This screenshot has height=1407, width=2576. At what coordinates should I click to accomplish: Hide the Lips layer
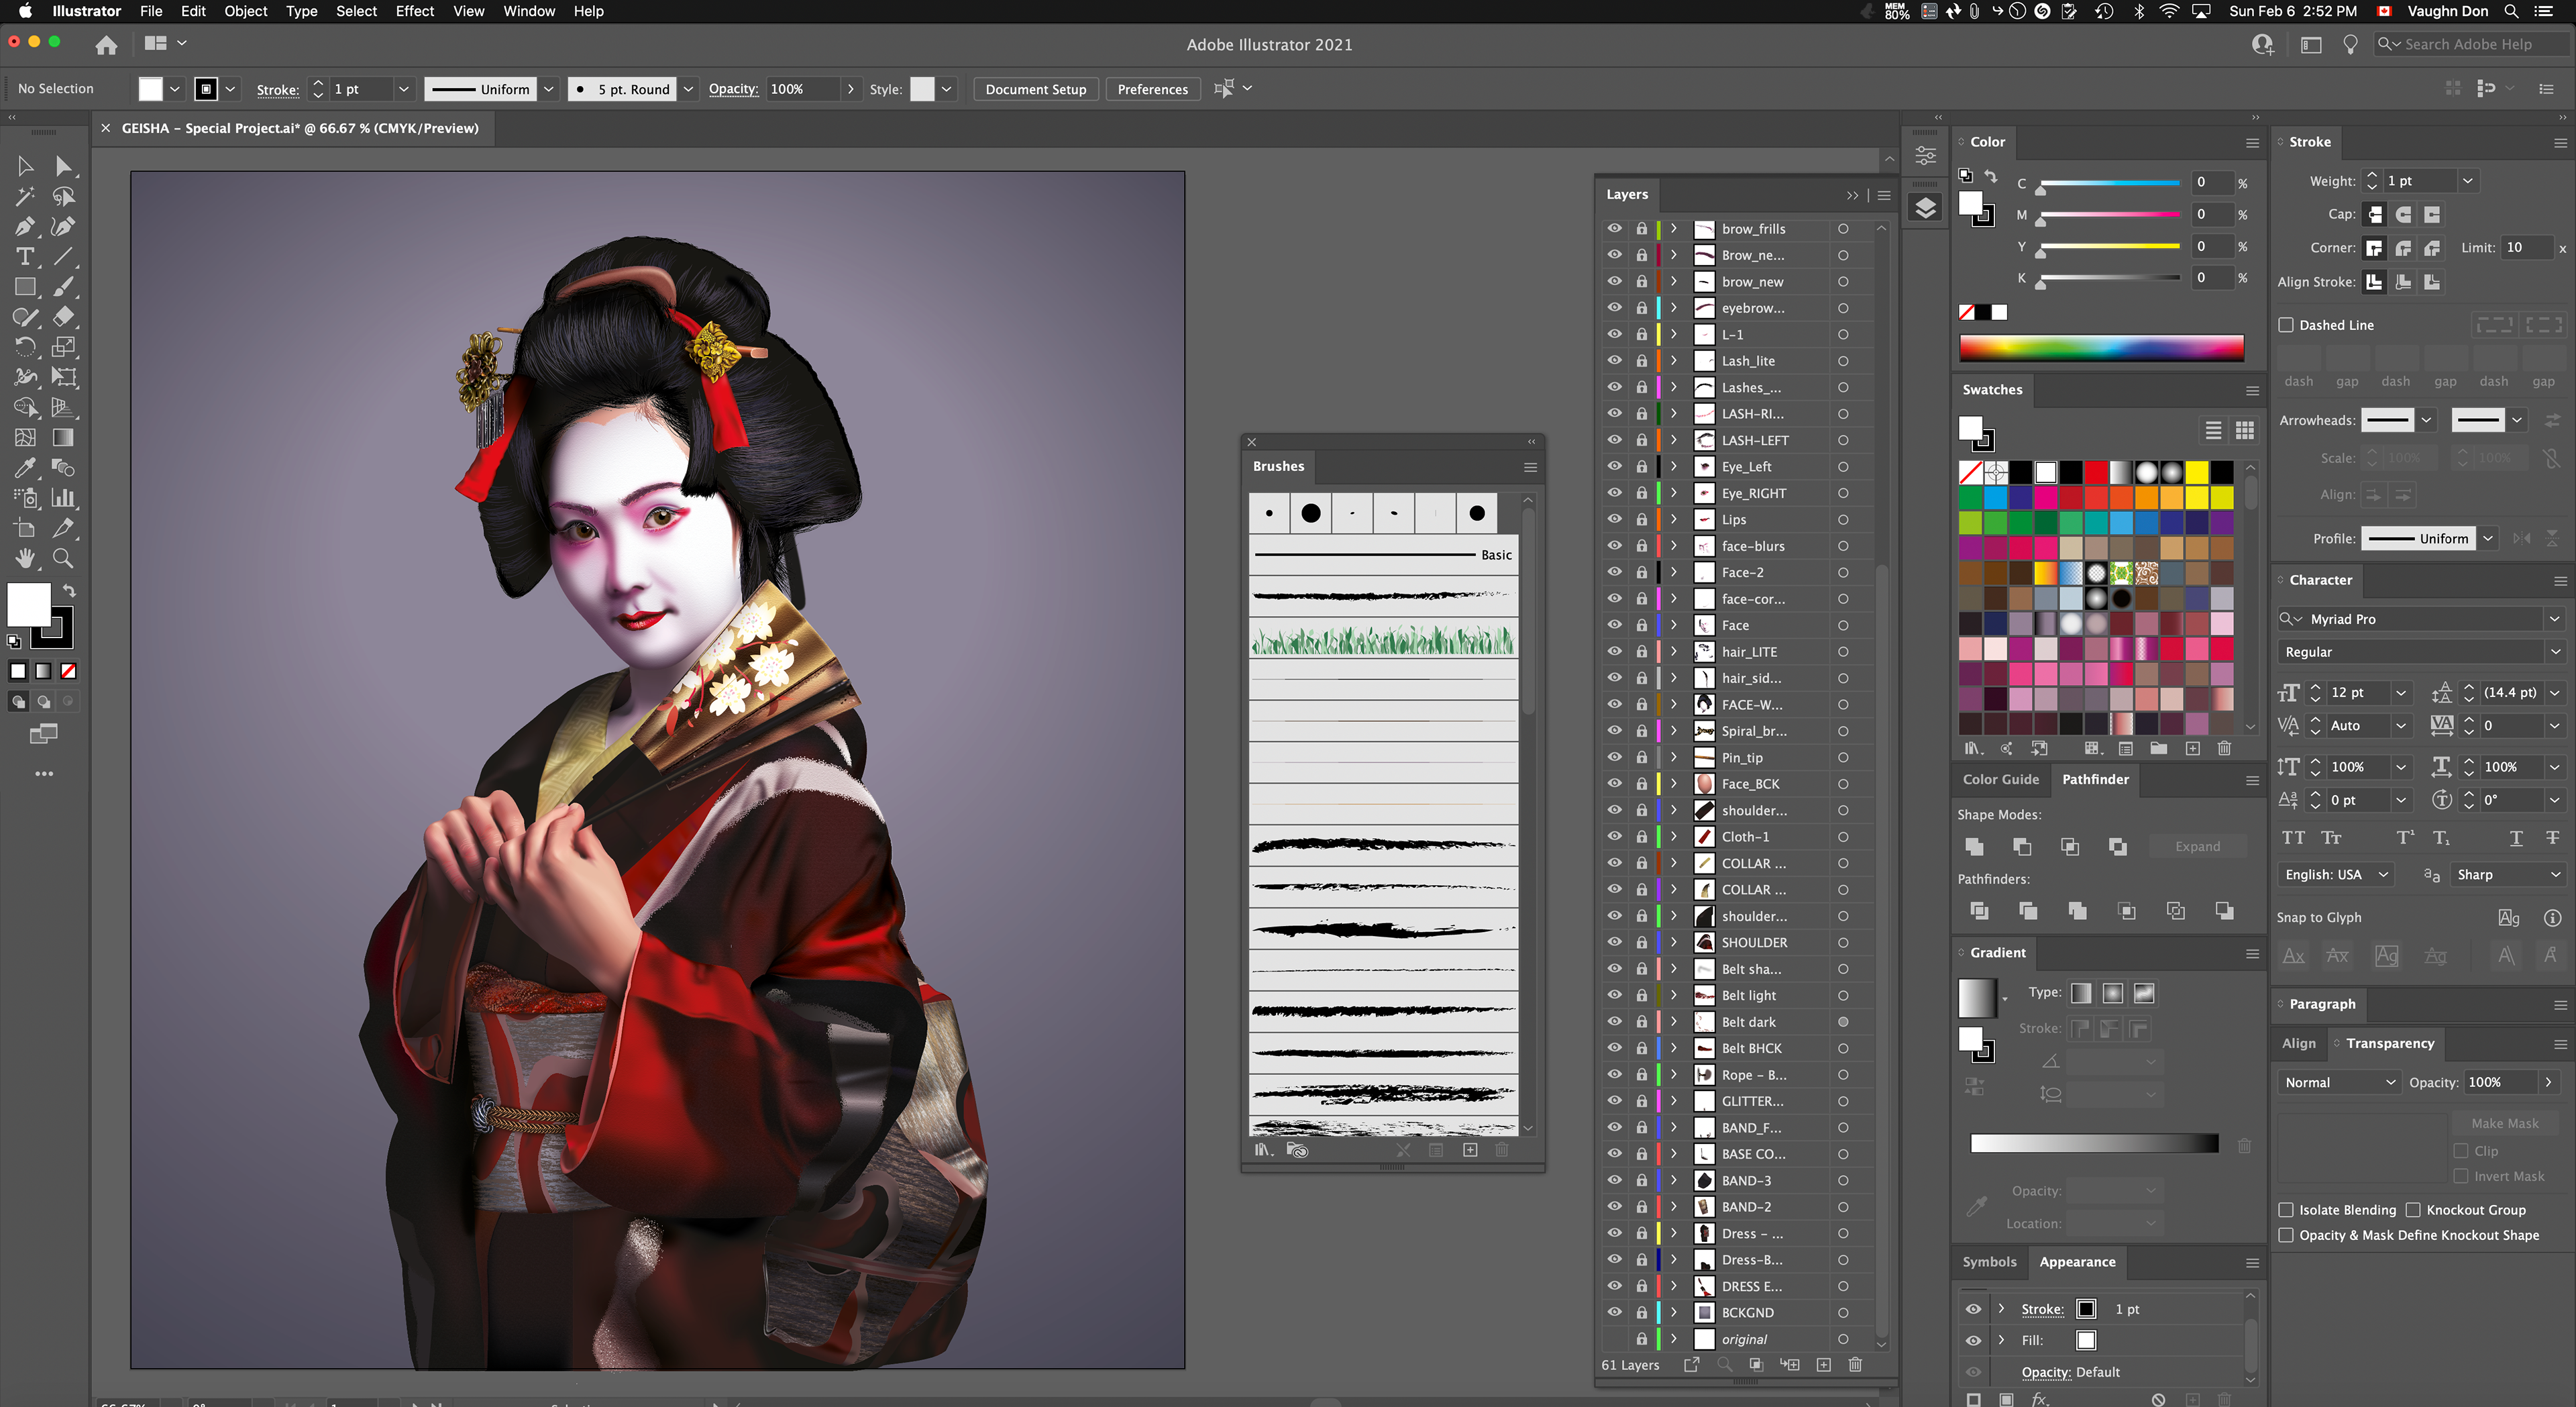tap(1614, 519)
